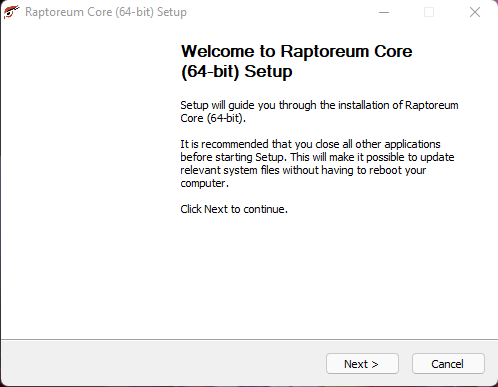Viewport: 498px width, 387px height.
Task: Click the '(64-bit) Setup' heading line
Action: pos(237,72)
